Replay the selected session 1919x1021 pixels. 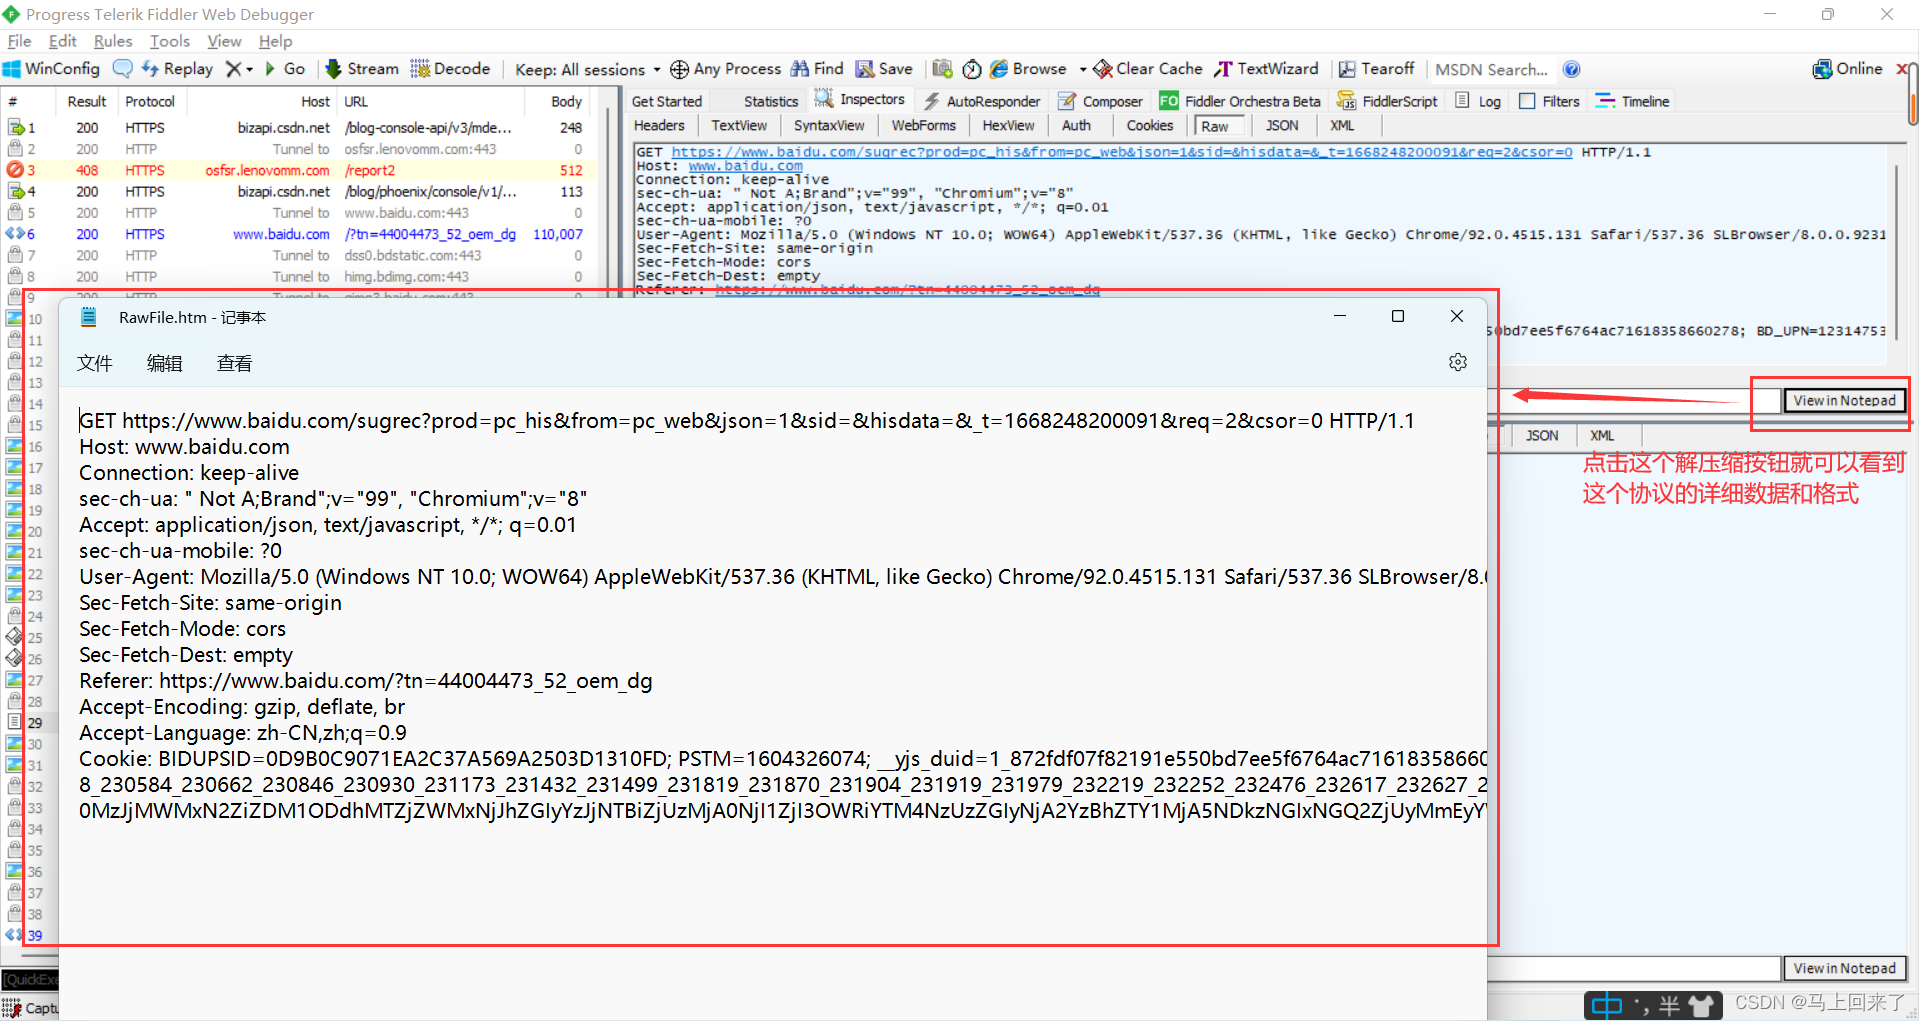point(177,69)
